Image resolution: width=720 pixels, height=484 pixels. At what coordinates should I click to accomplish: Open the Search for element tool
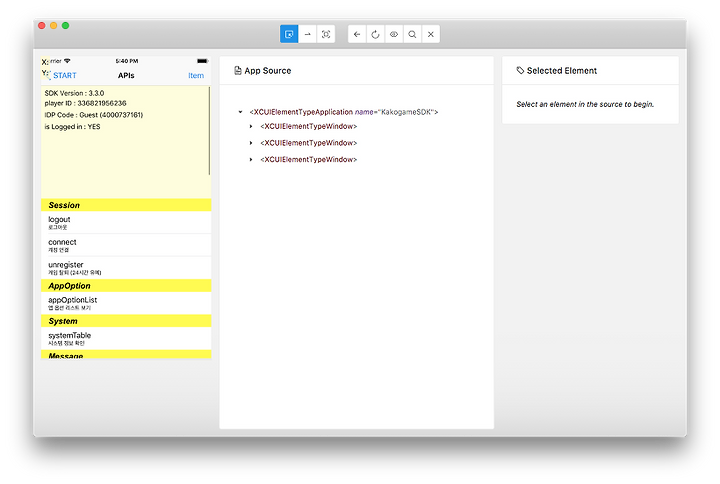tap(412, 34)
